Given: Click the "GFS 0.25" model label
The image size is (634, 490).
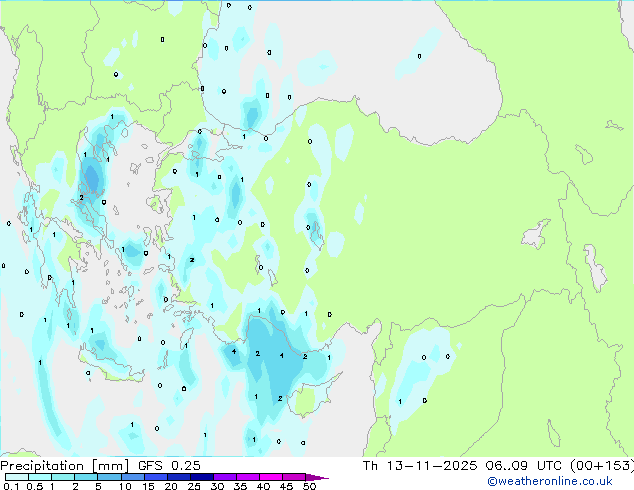Looking at the screenshot, I should (169, 466).
